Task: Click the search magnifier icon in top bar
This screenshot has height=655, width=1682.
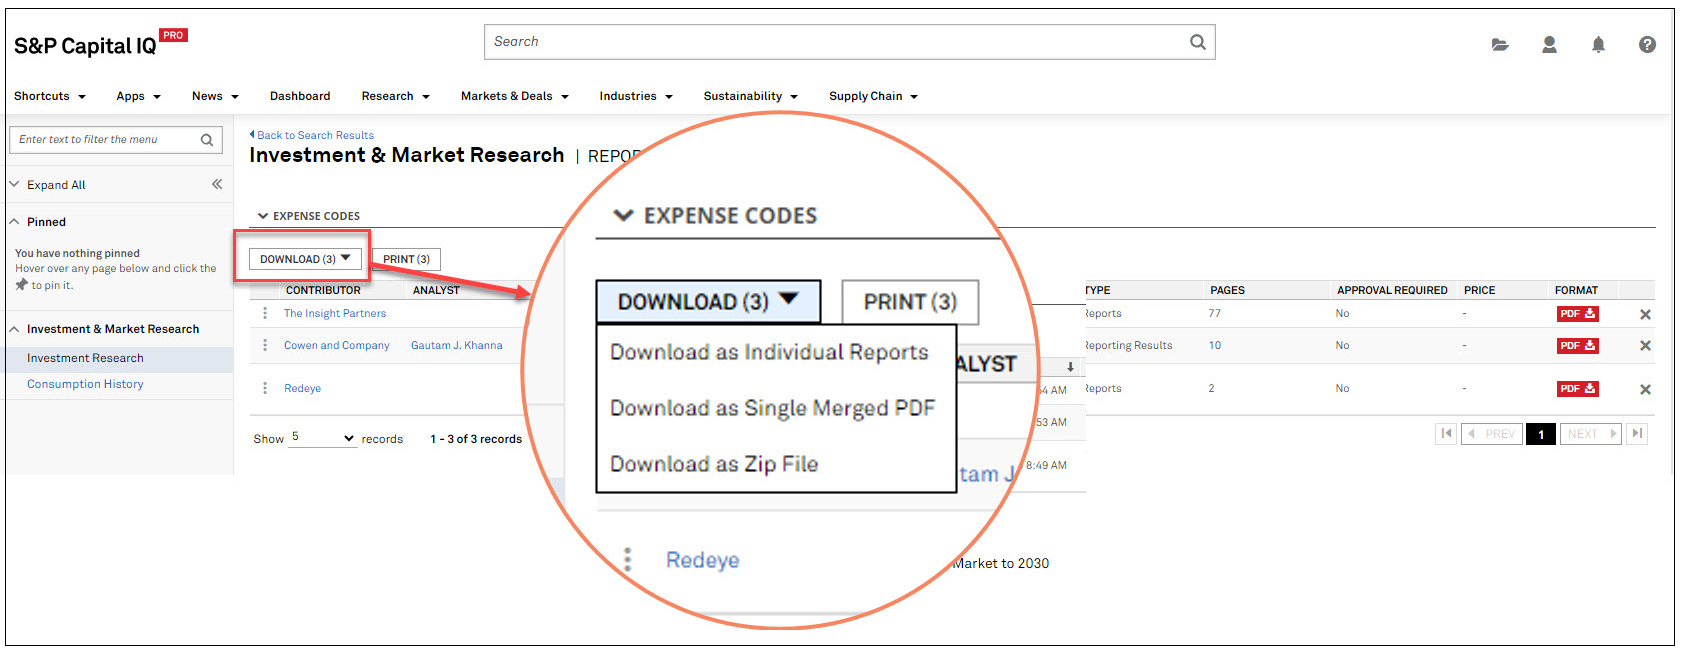Action: 1197,42
